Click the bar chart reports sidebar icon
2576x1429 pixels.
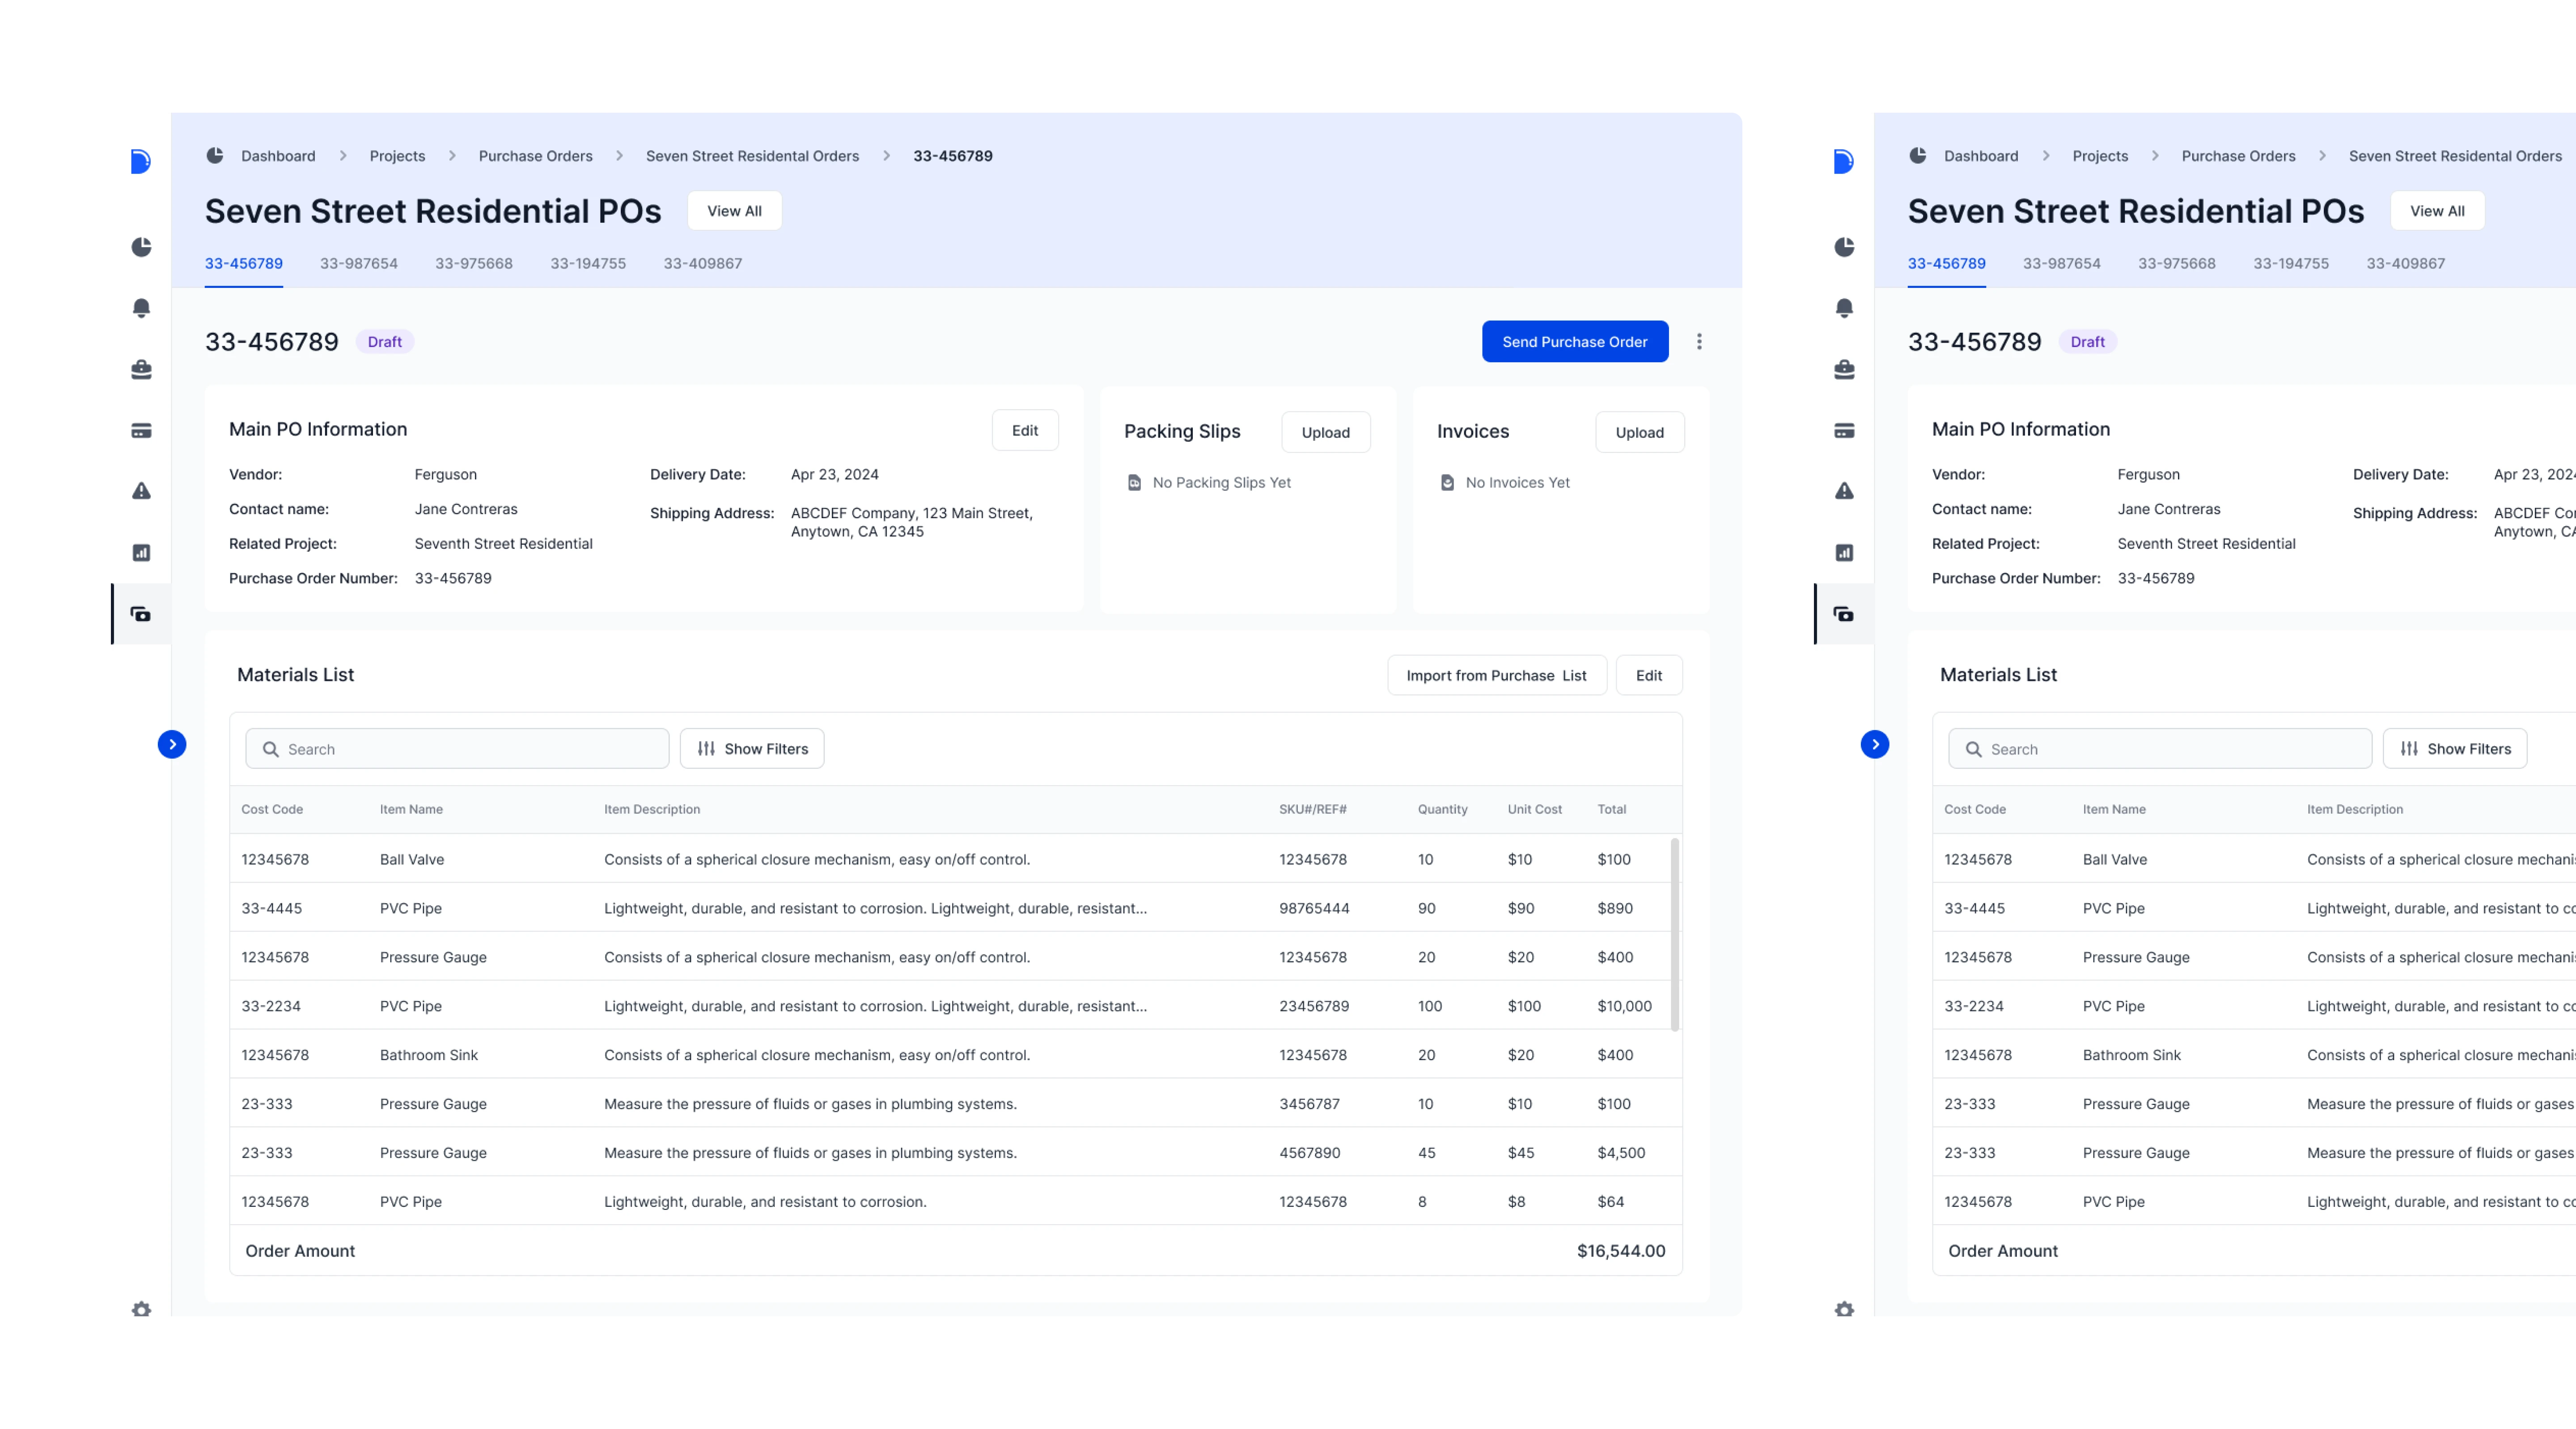[x=141, y=553]
